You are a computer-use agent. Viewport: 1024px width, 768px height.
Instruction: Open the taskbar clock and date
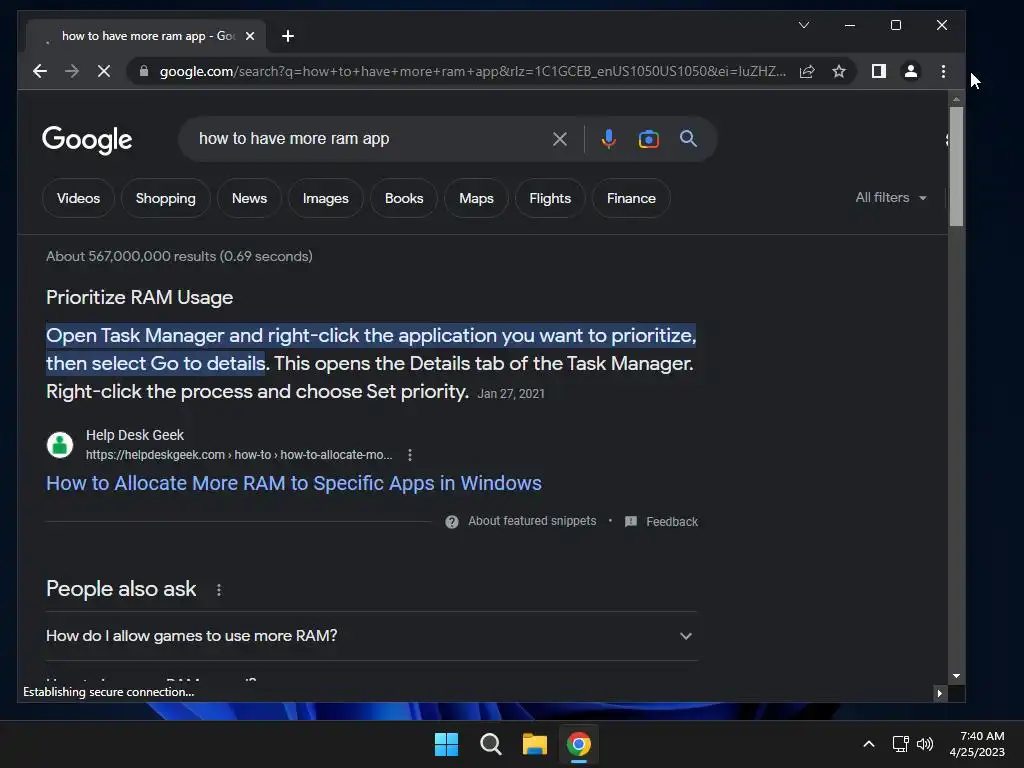point(977,744)
